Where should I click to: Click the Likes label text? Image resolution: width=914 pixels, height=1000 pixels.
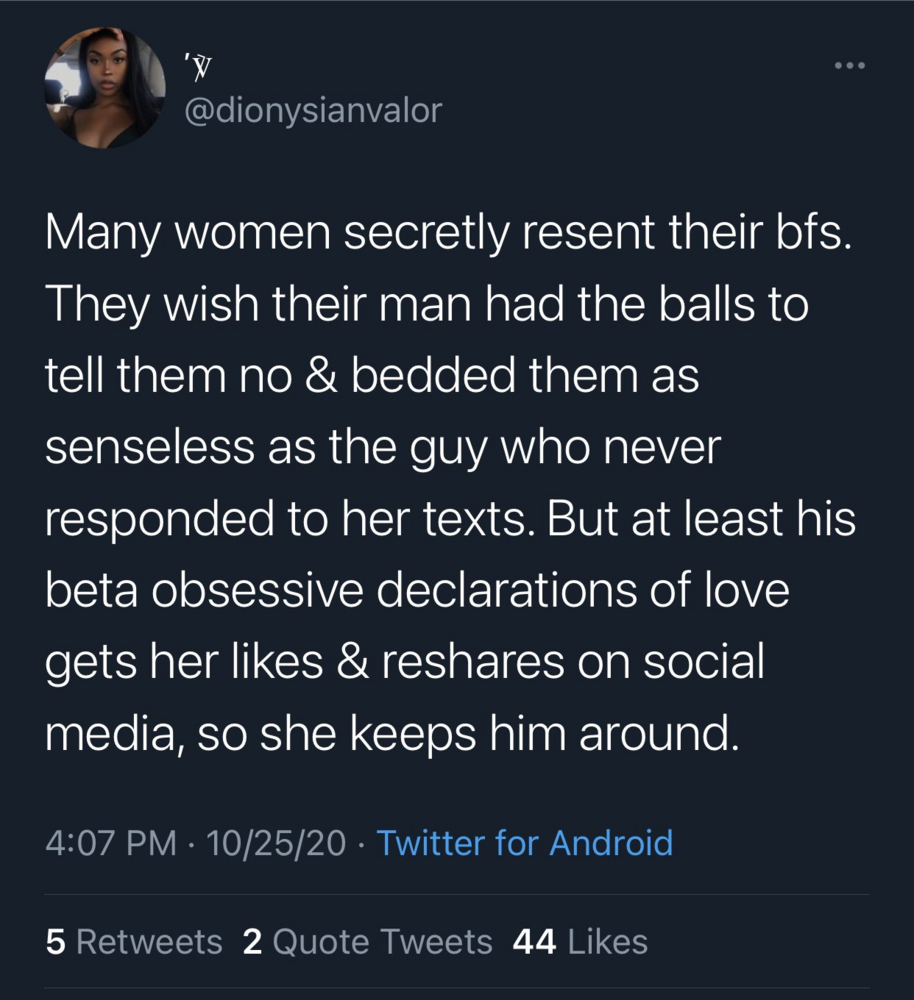click(x=607, y=942)
